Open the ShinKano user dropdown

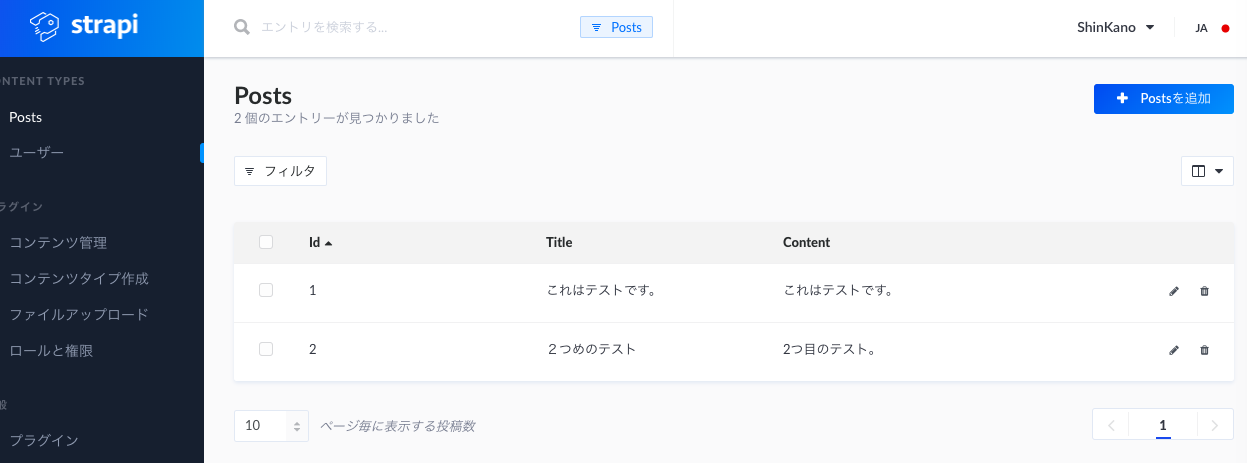(x=1116, y=28)
